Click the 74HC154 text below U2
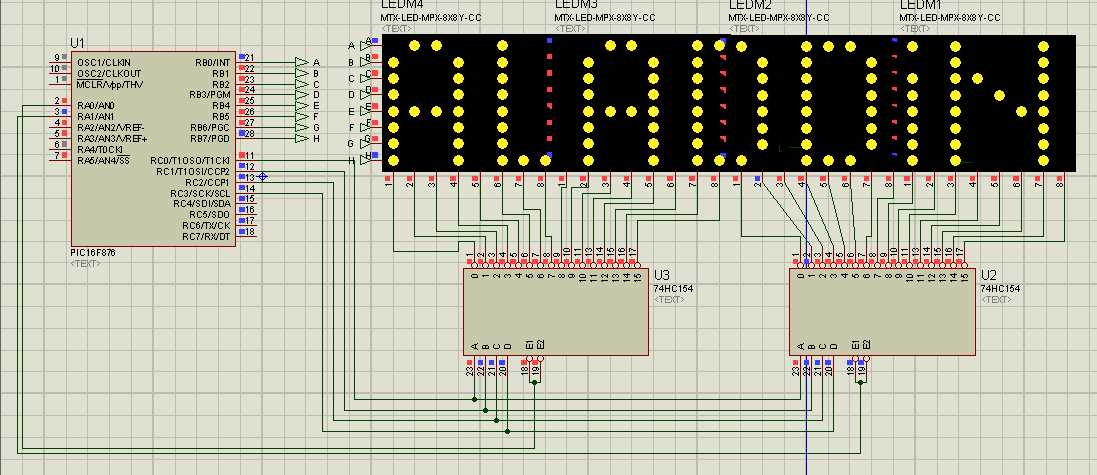 (1000, 288)
